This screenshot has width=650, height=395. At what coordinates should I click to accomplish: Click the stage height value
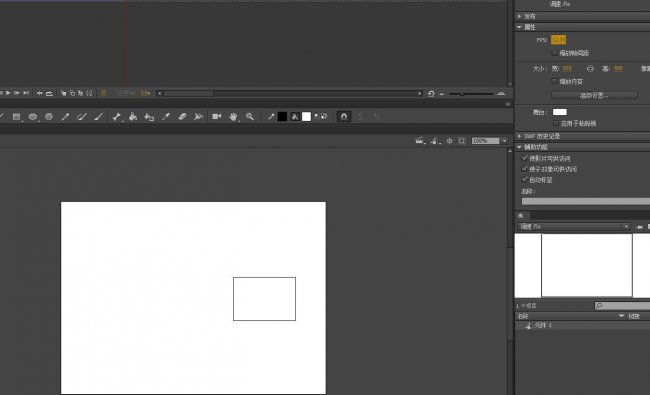618,68
